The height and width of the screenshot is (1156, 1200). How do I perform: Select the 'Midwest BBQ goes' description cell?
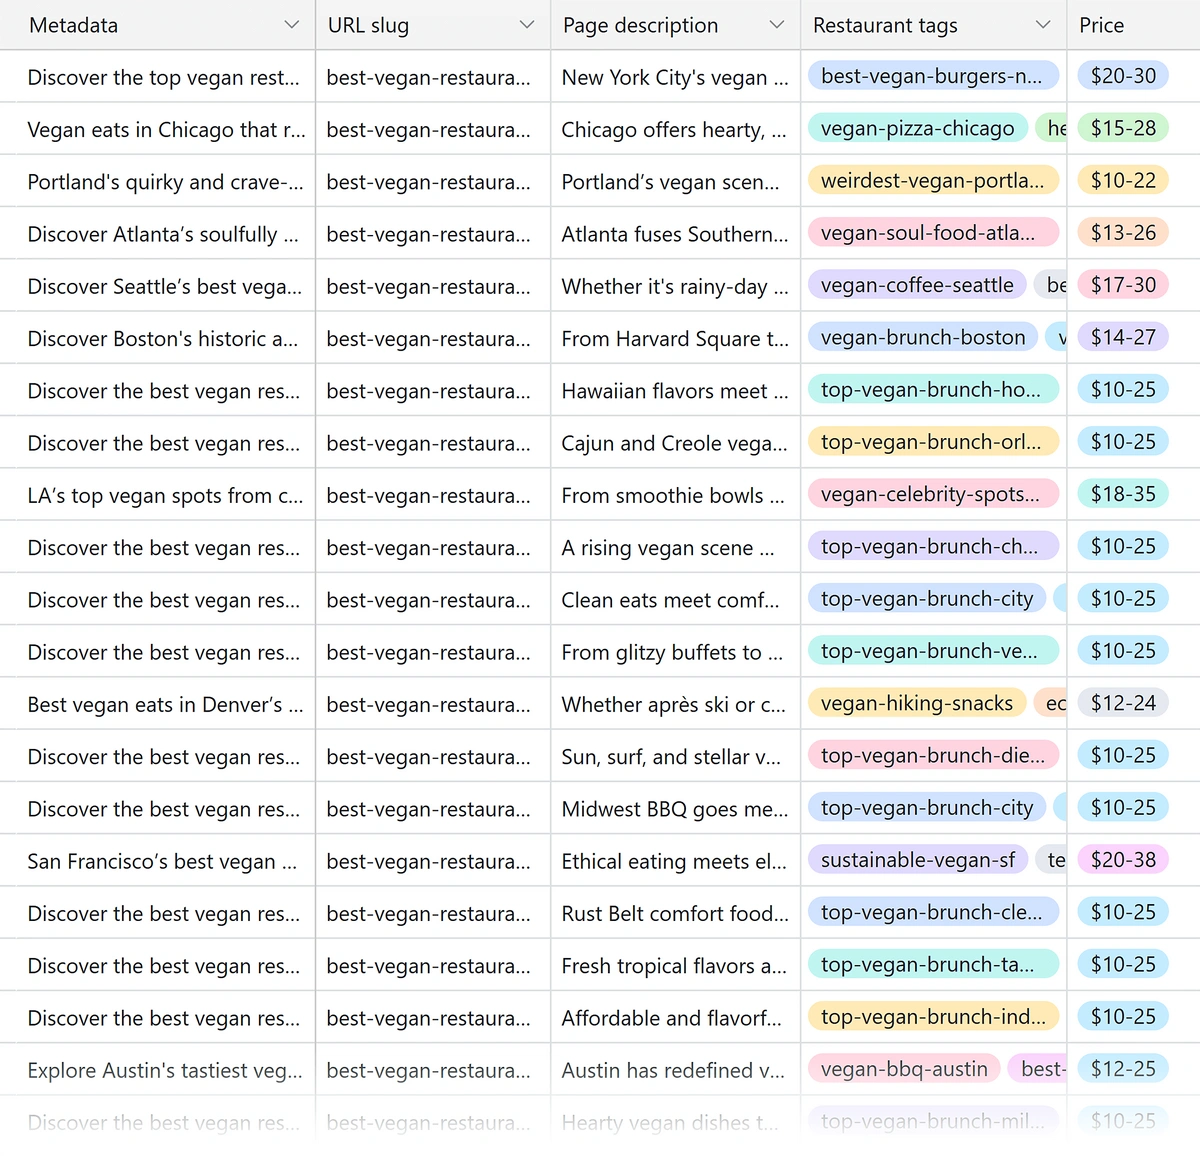pos(674,809)
